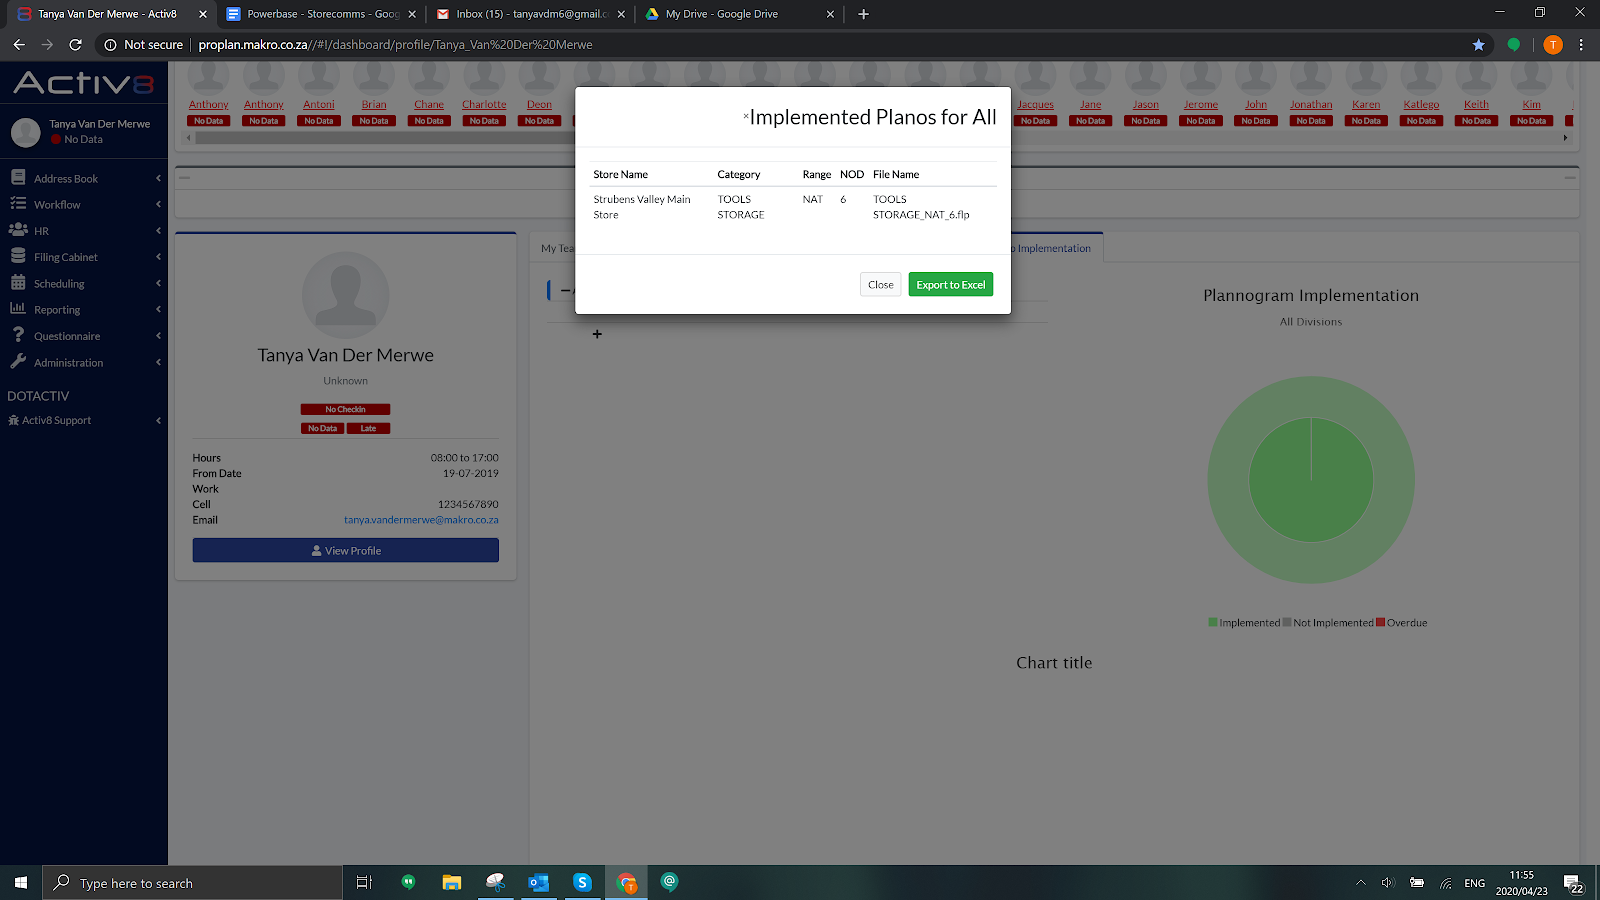Open the Windows notification center icon

point(1573,883)
